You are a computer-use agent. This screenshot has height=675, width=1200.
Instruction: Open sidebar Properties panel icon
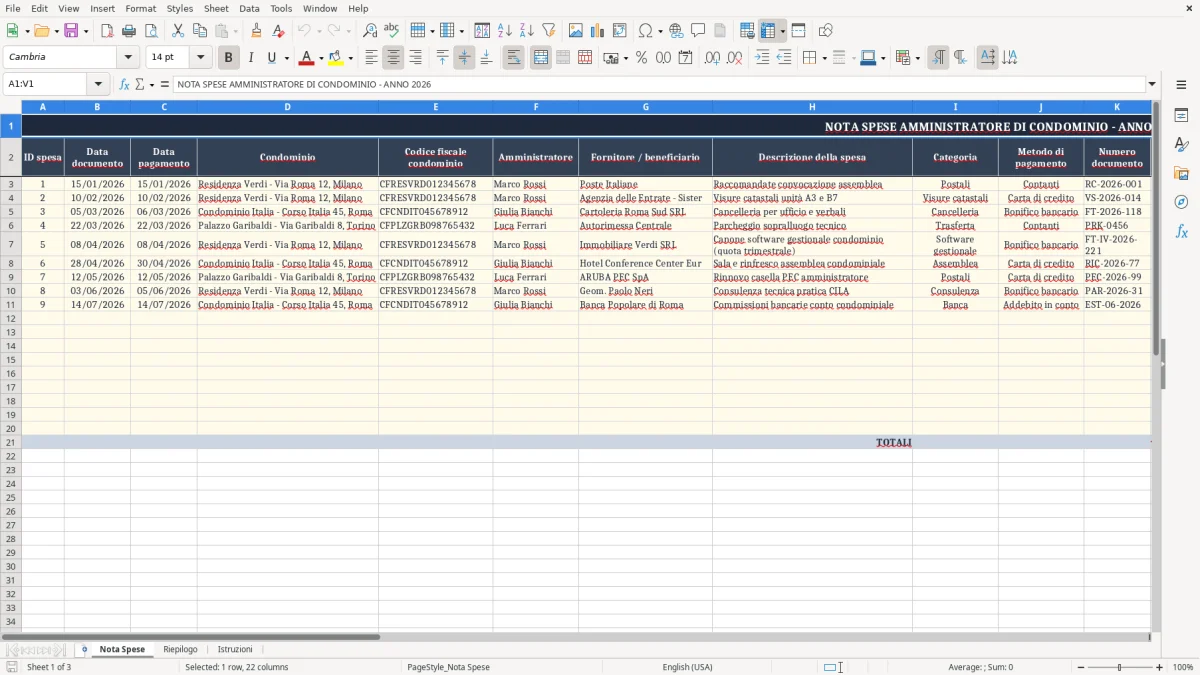pos(1181,115)
